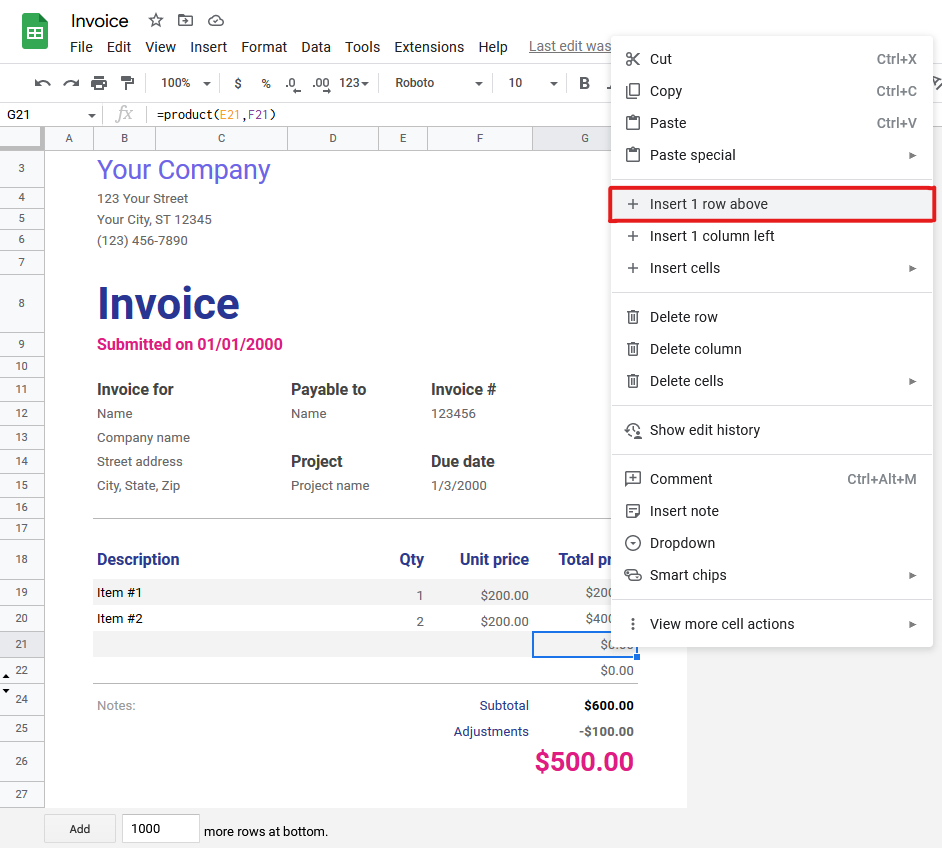The height and width of the screenshot is (848, 942).
Task: Open the View menu
Action: click(x=160, y=47)
